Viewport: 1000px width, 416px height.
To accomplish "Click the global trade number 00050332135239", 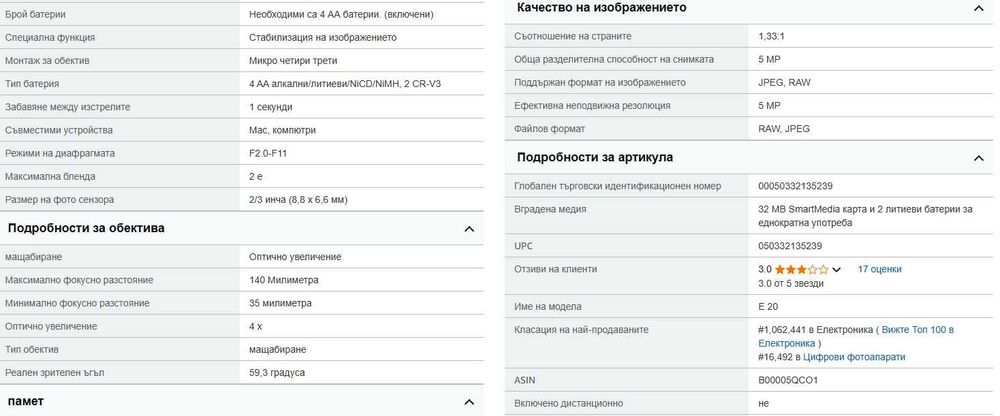I will pyautogui.click(x=796, y=186).
